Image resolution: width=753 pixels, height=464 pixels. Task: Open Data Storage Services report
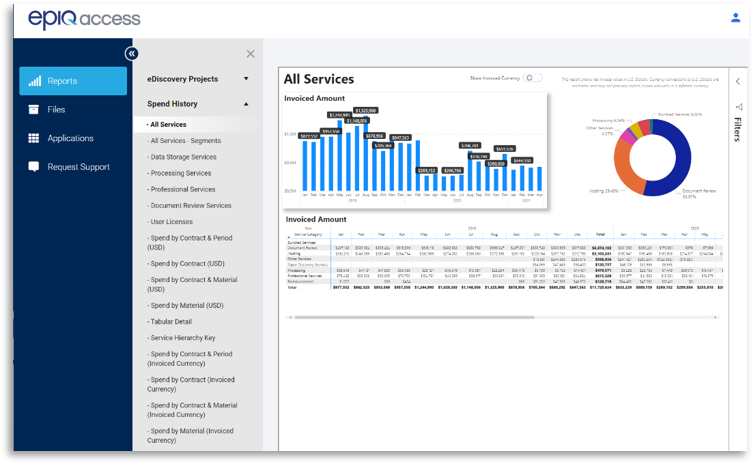(183, 157)
